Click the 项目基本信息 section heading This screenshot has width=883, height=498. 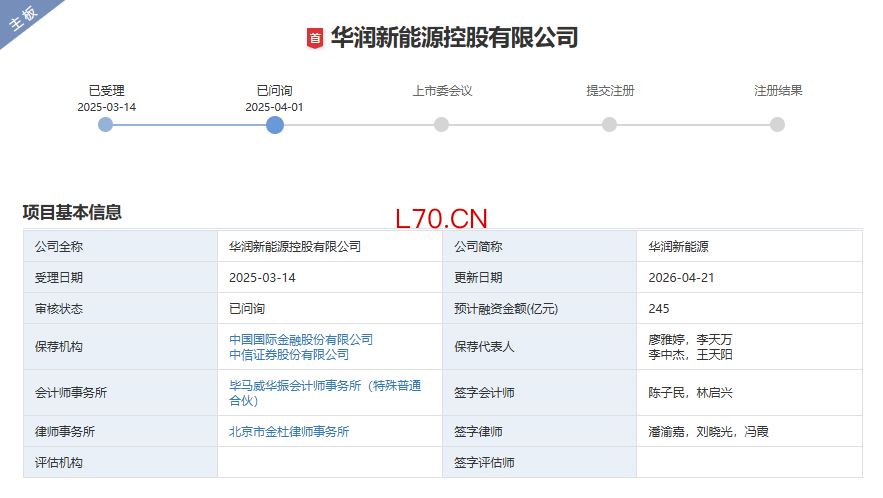72,212
